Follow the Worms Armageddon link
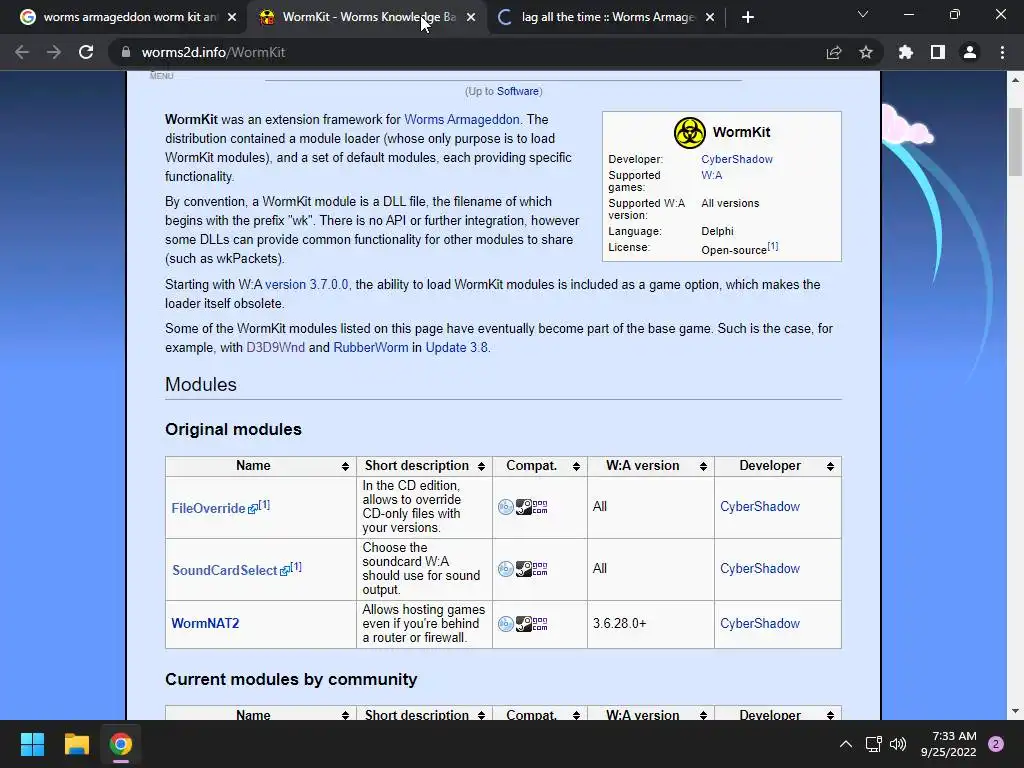The height and width of the screenshot is (768, 1024). pos(462,120)
